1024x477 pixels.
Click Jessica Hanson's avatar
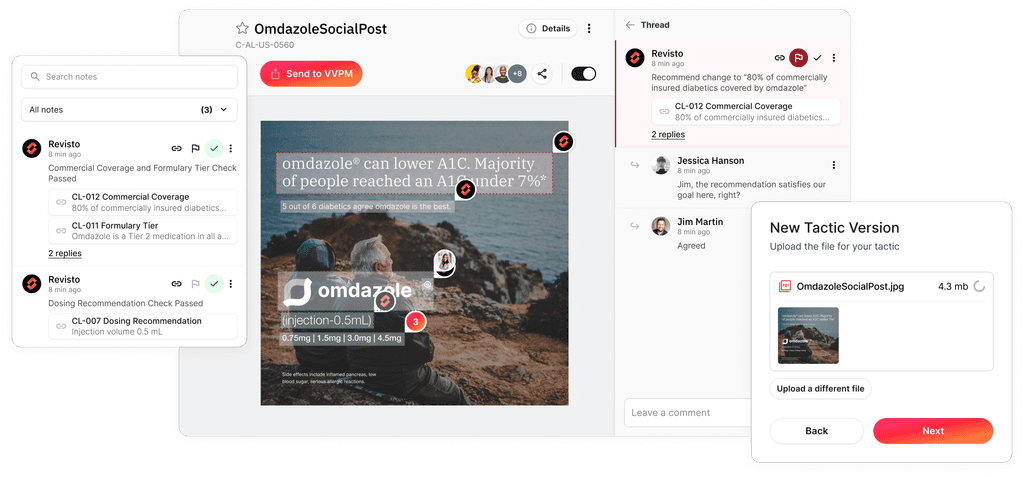click(x=661, y=165)
